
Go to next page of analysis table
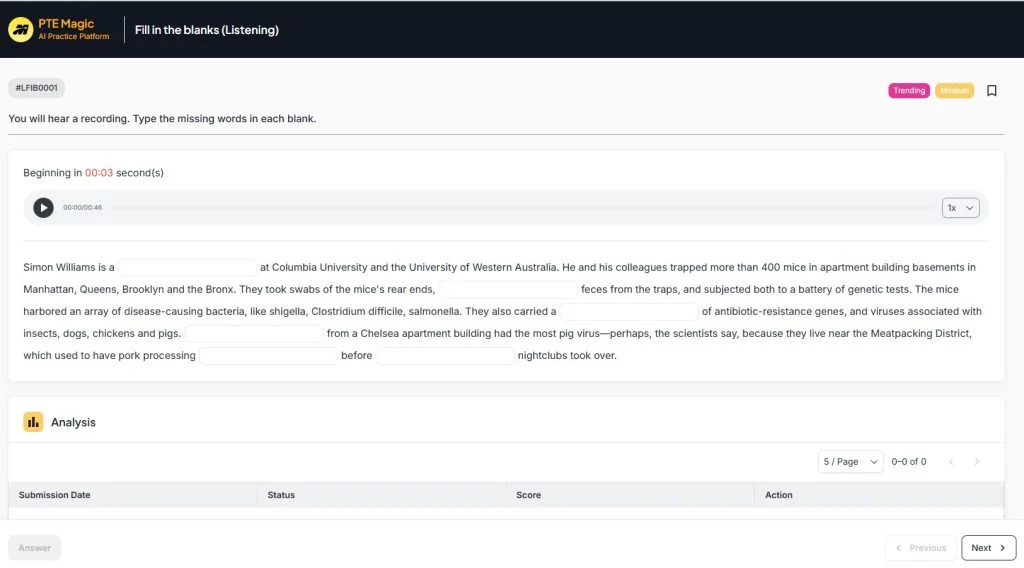(x=977, y=462)
